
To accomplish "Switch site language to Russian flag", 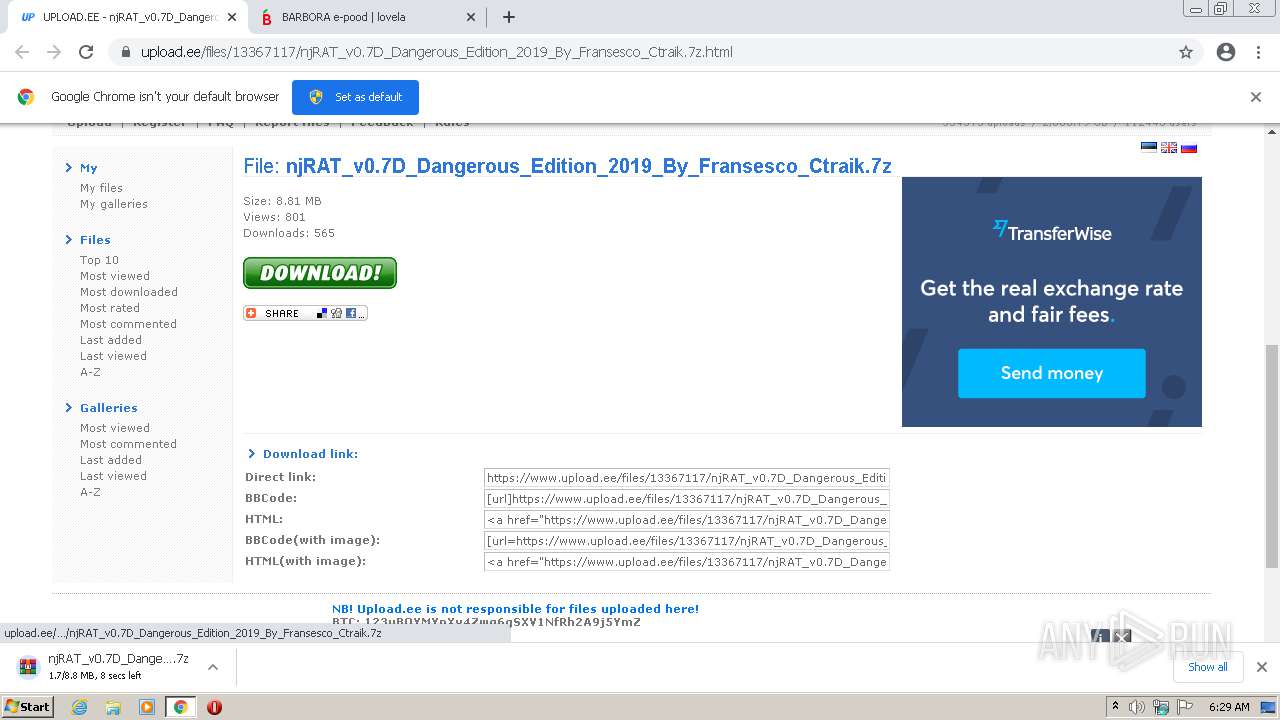I will click(x=1189, y=148).
